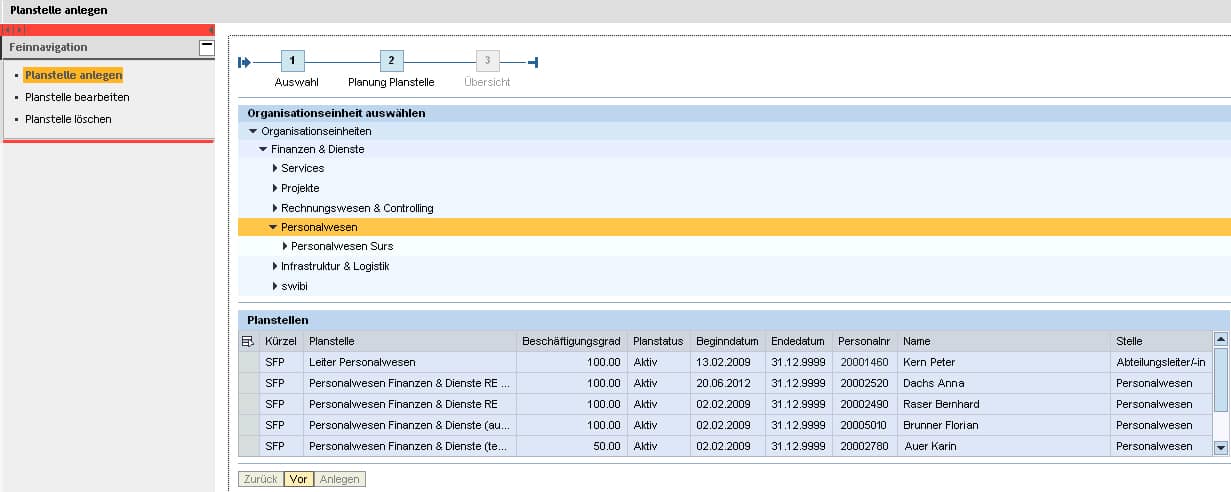Click the name cell Kern Peter

(1004, 362)
